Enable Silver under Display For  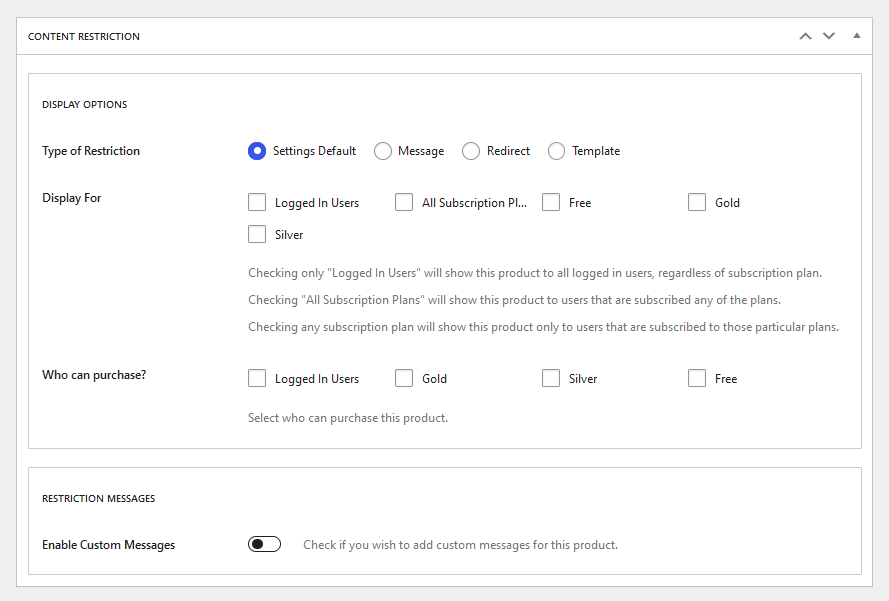(x=257, y=234)
